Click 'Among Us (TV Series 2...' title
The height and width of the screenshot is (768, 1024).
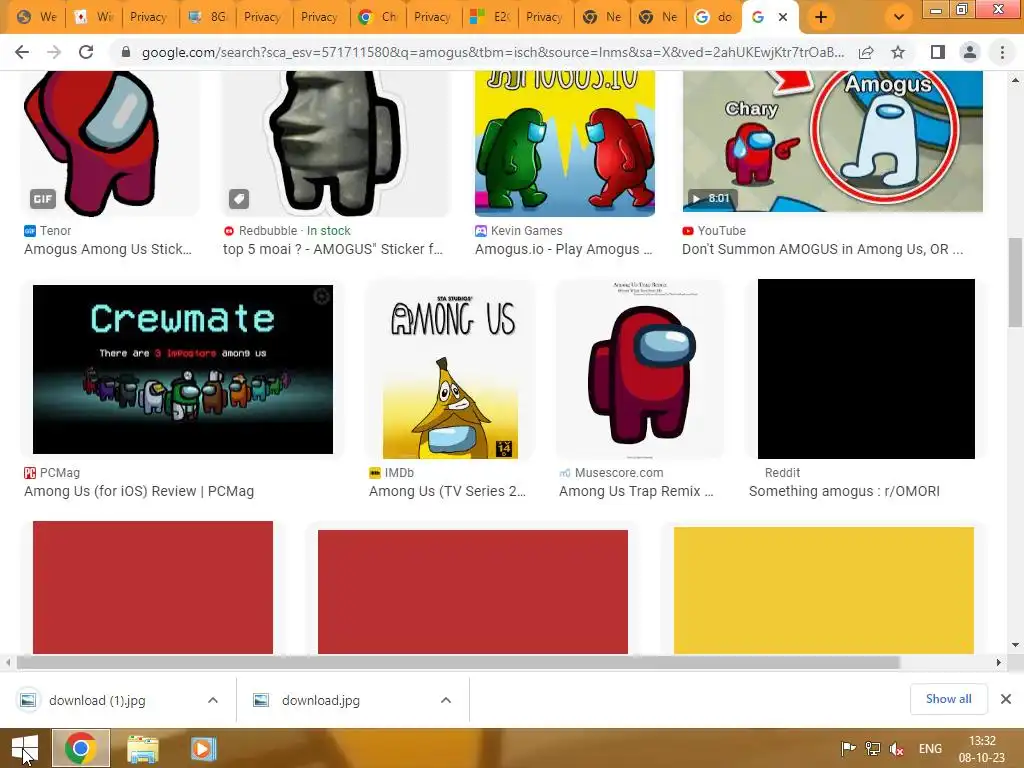[x=447, y=491]
